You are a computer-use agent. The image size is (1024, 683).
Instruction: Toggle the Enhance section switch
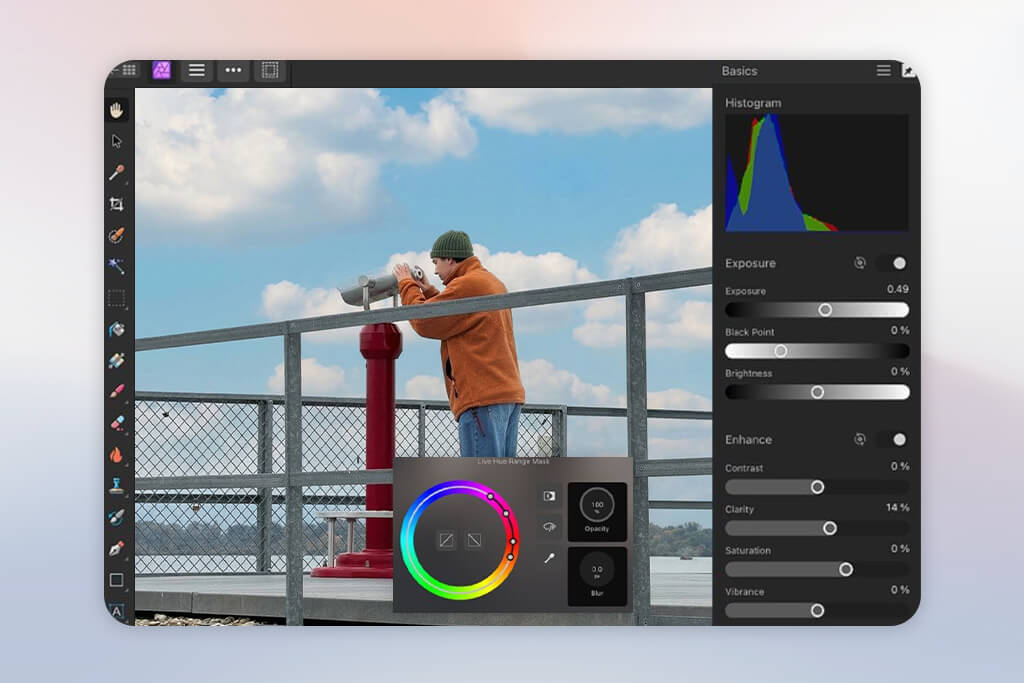[x=893, y=439]
